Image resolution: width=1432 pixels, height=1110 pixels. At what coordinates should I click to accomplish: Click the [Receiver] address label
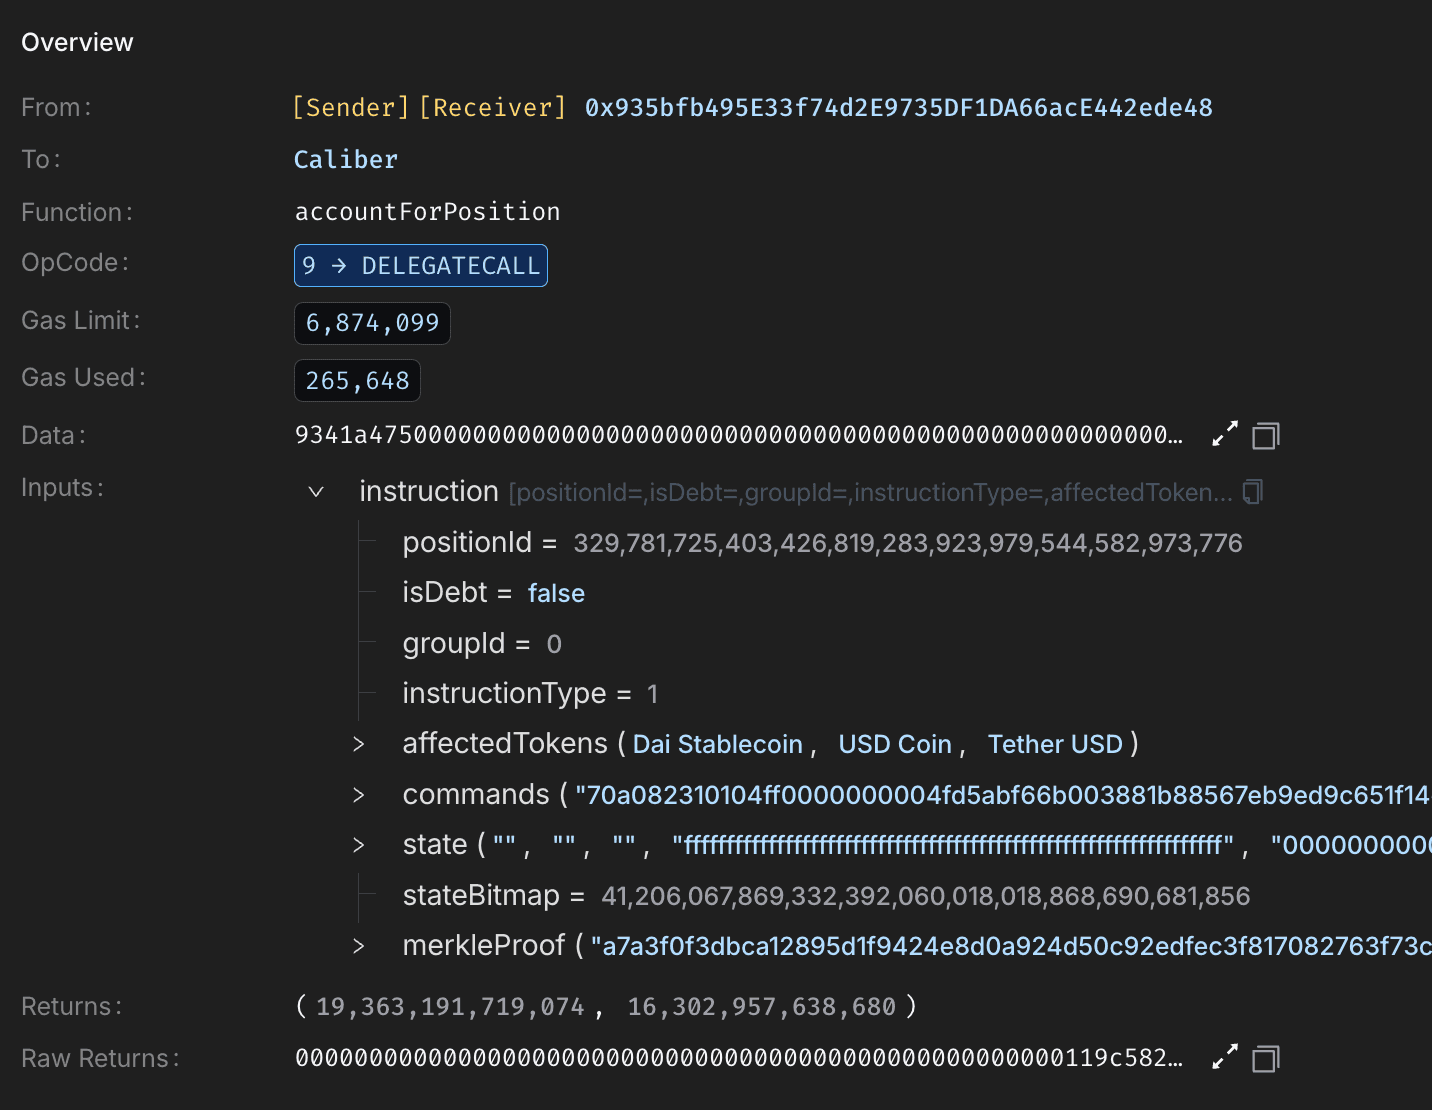tap(492, 107)
